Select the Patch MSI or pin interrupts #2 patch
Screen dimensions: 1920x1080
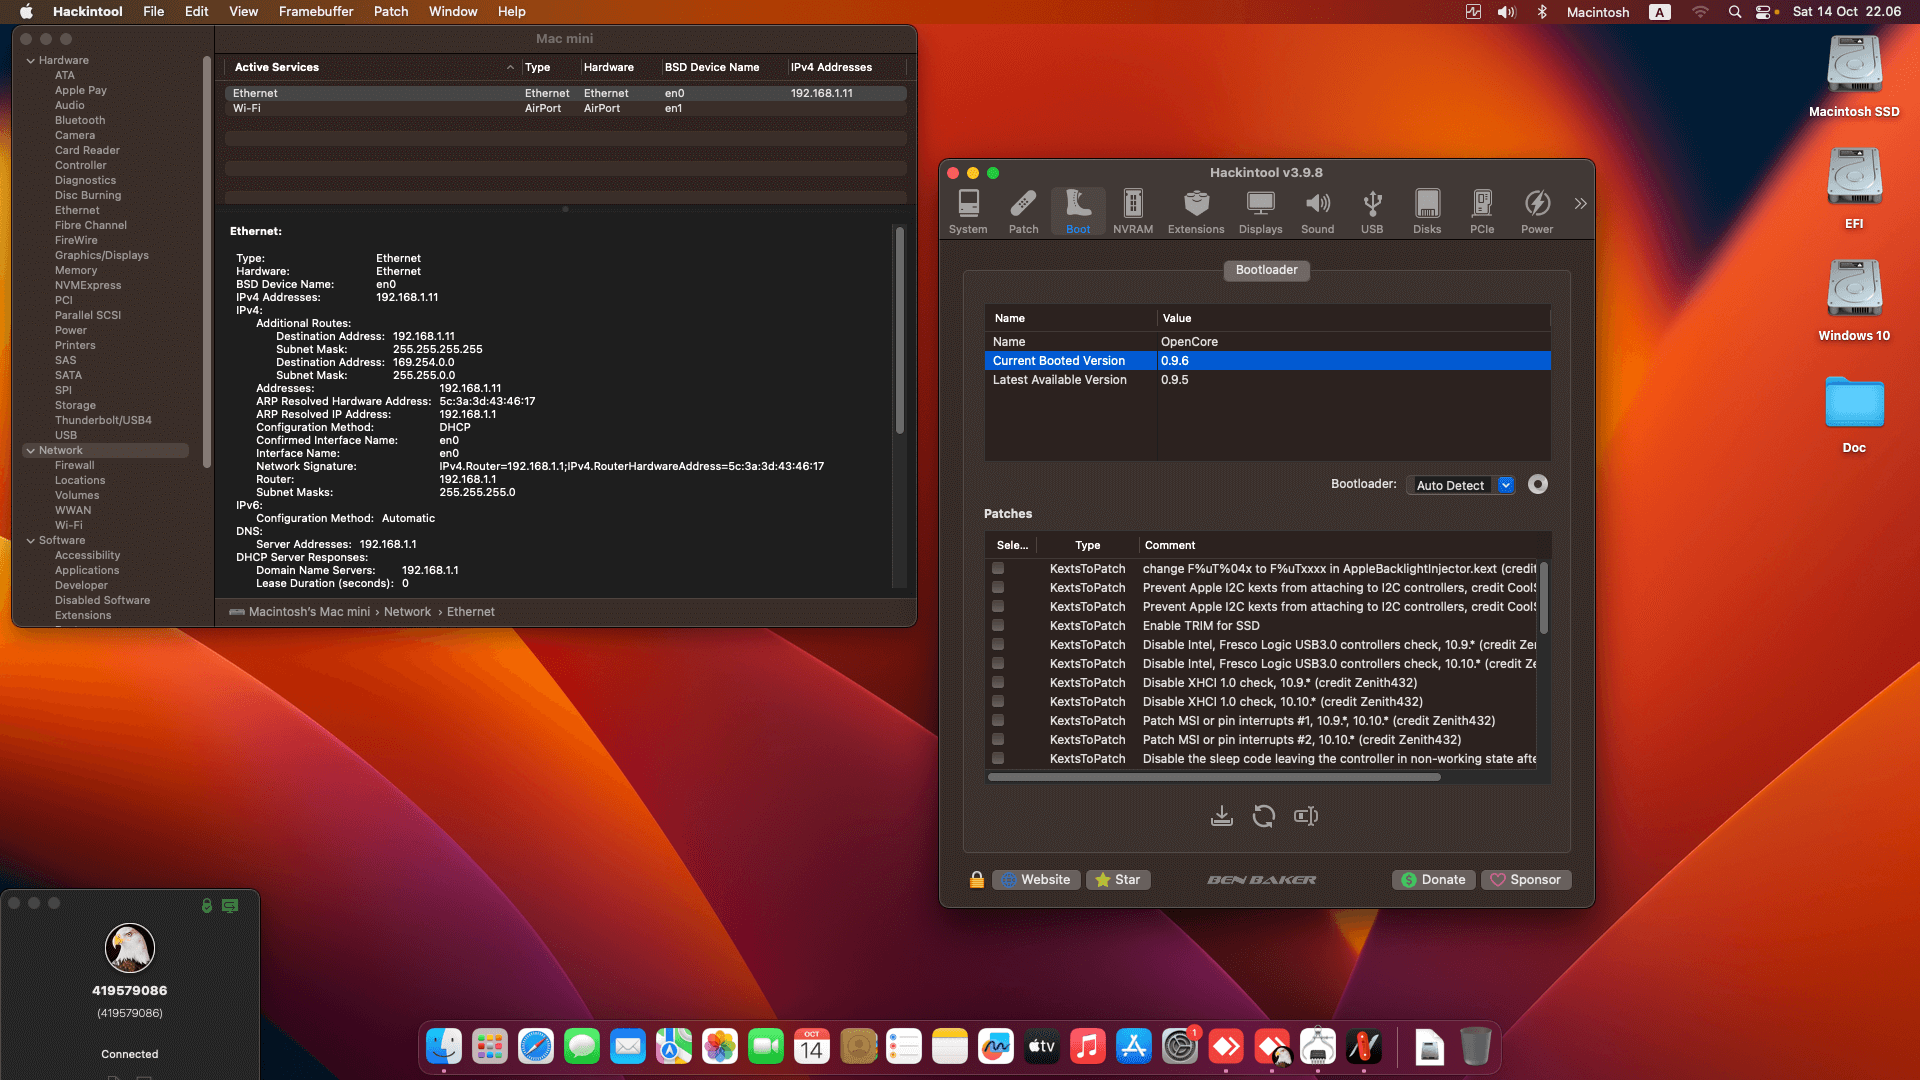click(997, 740)
